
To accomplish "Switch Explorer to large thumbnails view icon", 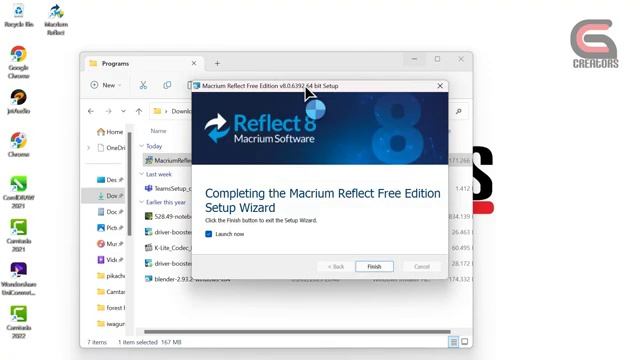I will (464, 342).
